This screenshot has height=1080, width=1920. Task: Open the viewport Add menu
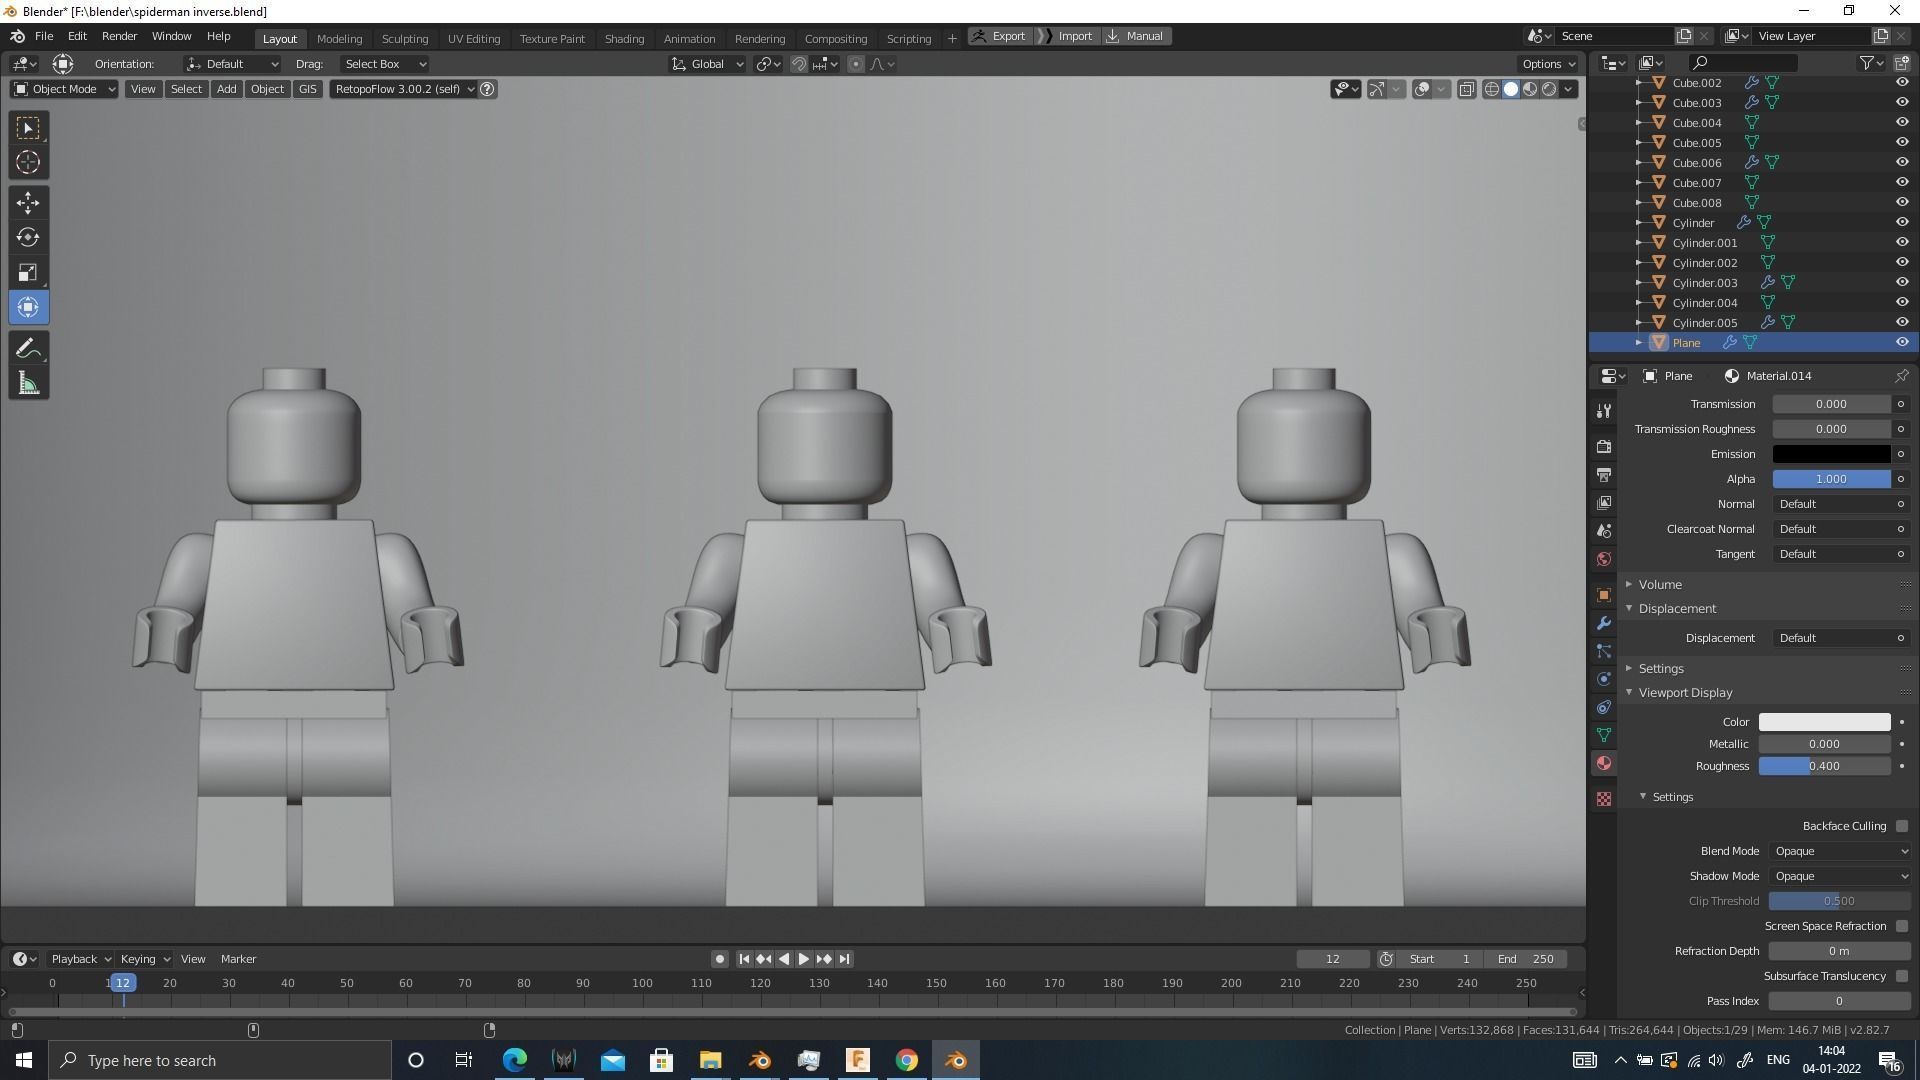point(226,89)
